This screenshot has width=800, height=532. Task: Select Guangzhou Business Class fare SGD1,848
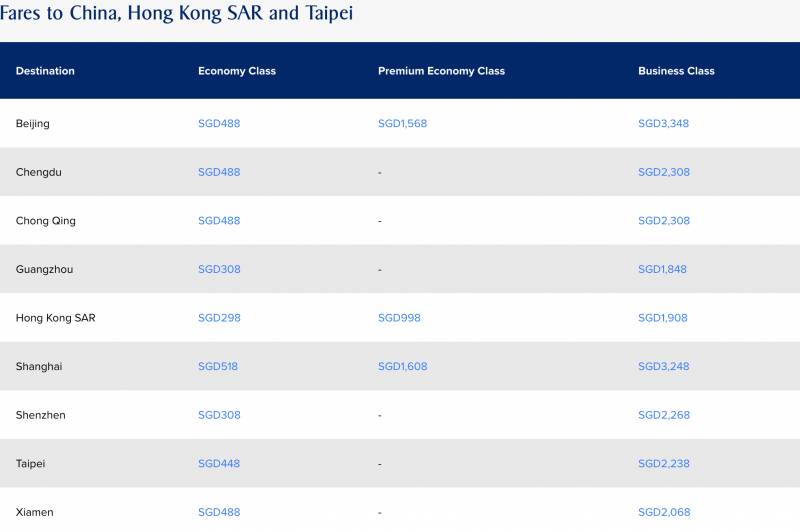tap(662, 269)
